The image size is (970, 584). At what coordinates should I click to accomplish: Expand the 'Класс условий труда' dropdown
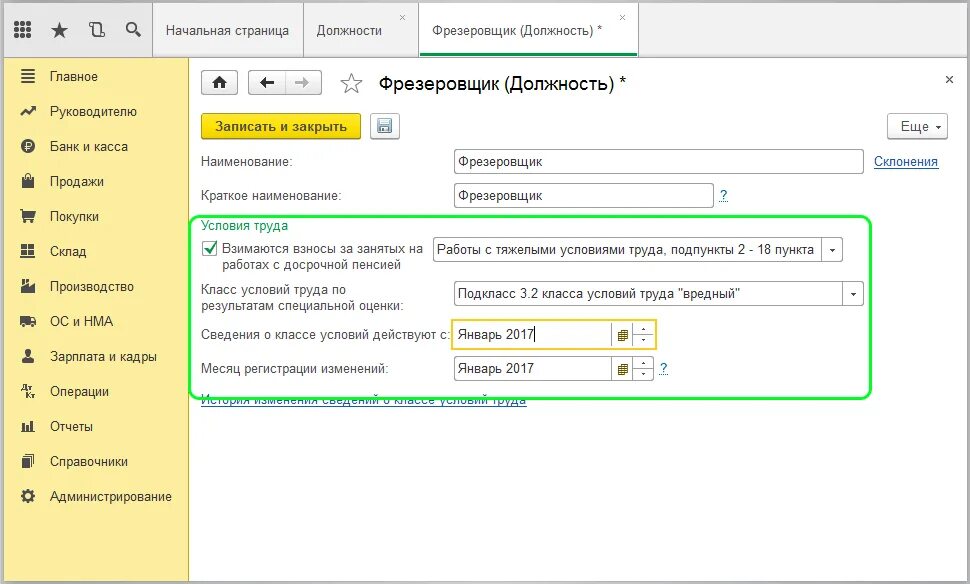tap(851, 293)
